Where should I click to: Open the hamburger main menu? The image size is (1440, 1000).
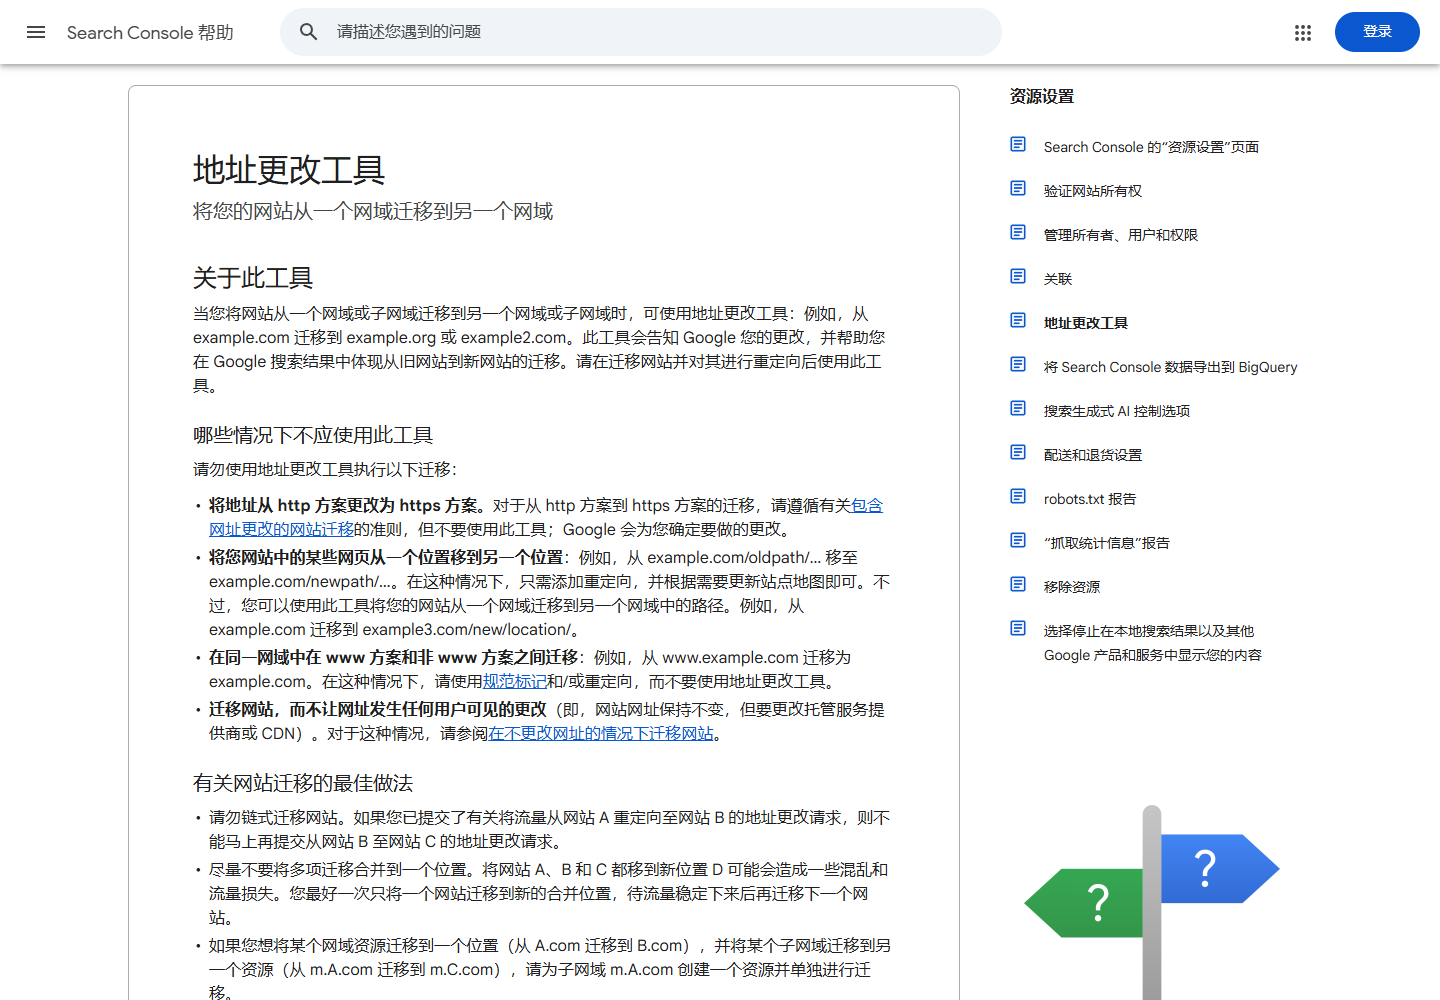(36, 32)
